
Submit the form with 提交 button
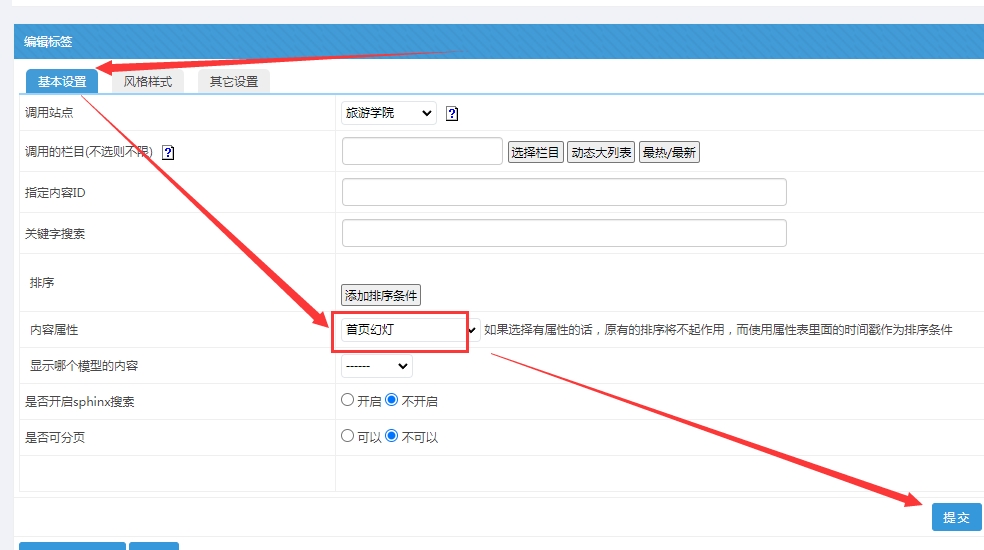[x=956, y=517]
